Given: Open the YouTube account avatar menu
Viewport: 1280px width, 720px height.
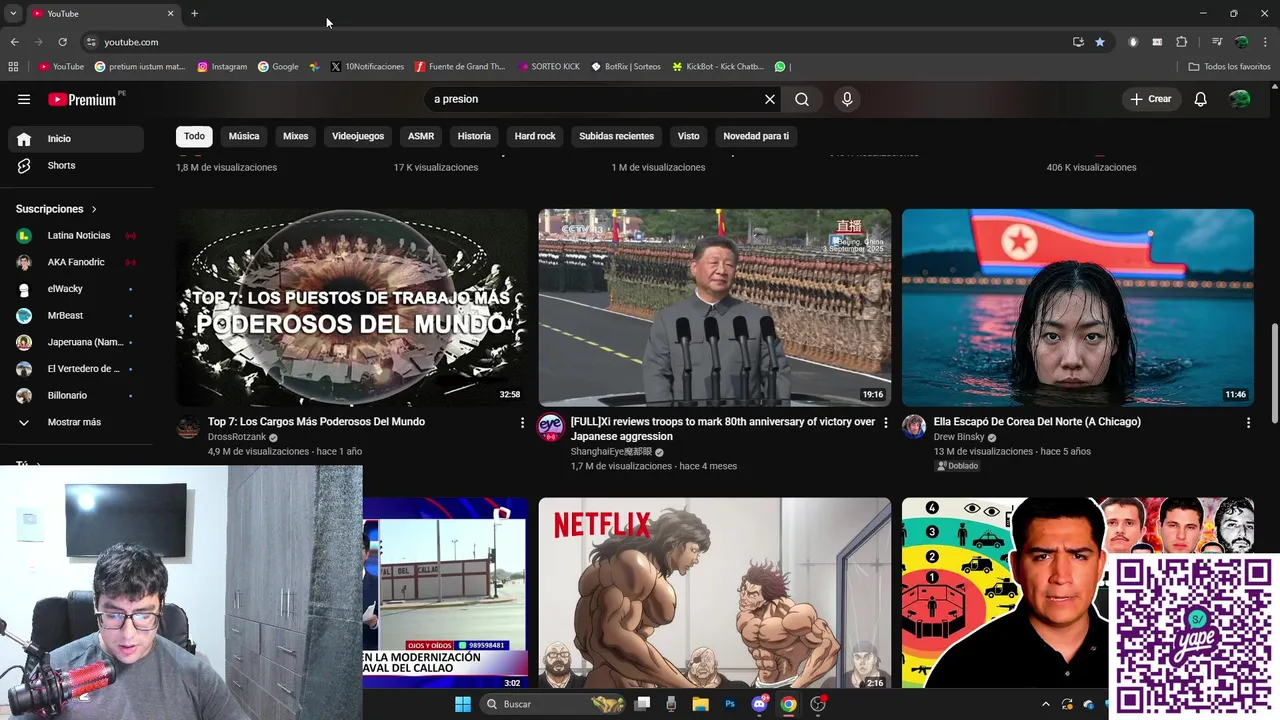Looking at the screenshot, I should [1240, 99].
